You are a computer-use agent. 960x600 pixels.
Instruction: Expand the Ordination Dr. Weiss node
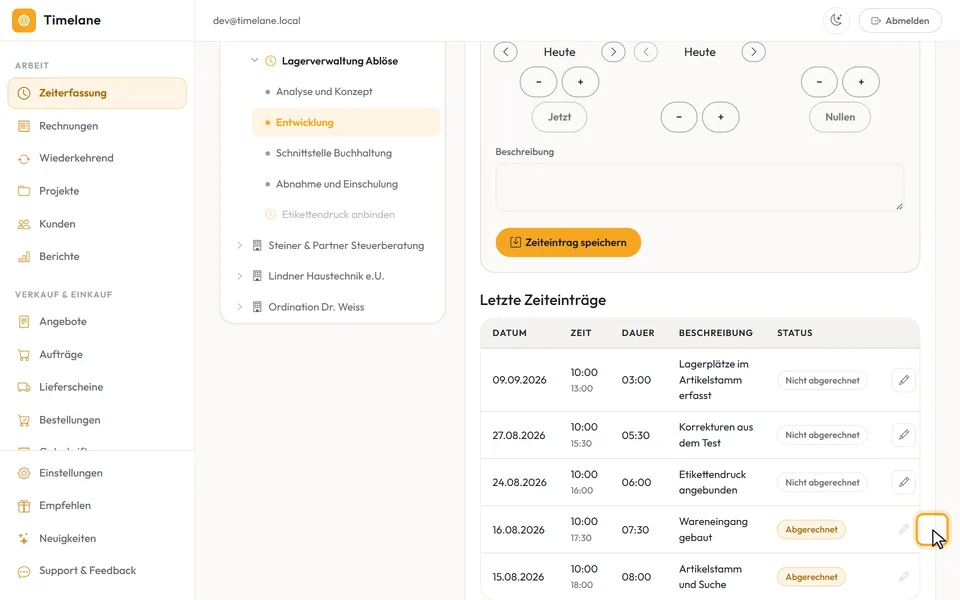coord(239,307)
